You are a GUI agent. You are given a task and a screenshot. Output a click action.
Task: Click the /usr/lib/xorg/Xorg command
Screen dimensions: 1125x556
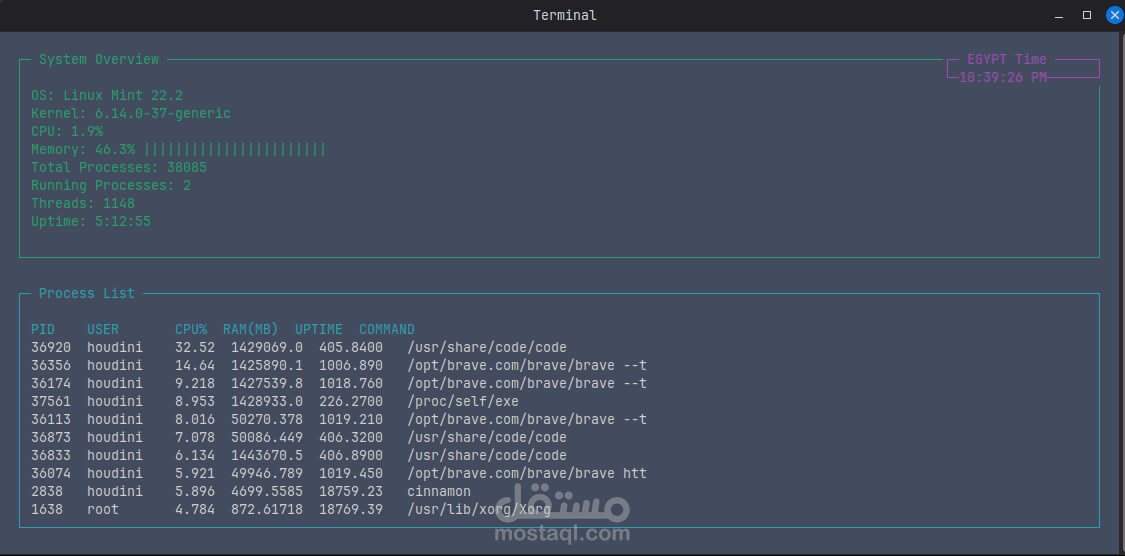479,509
